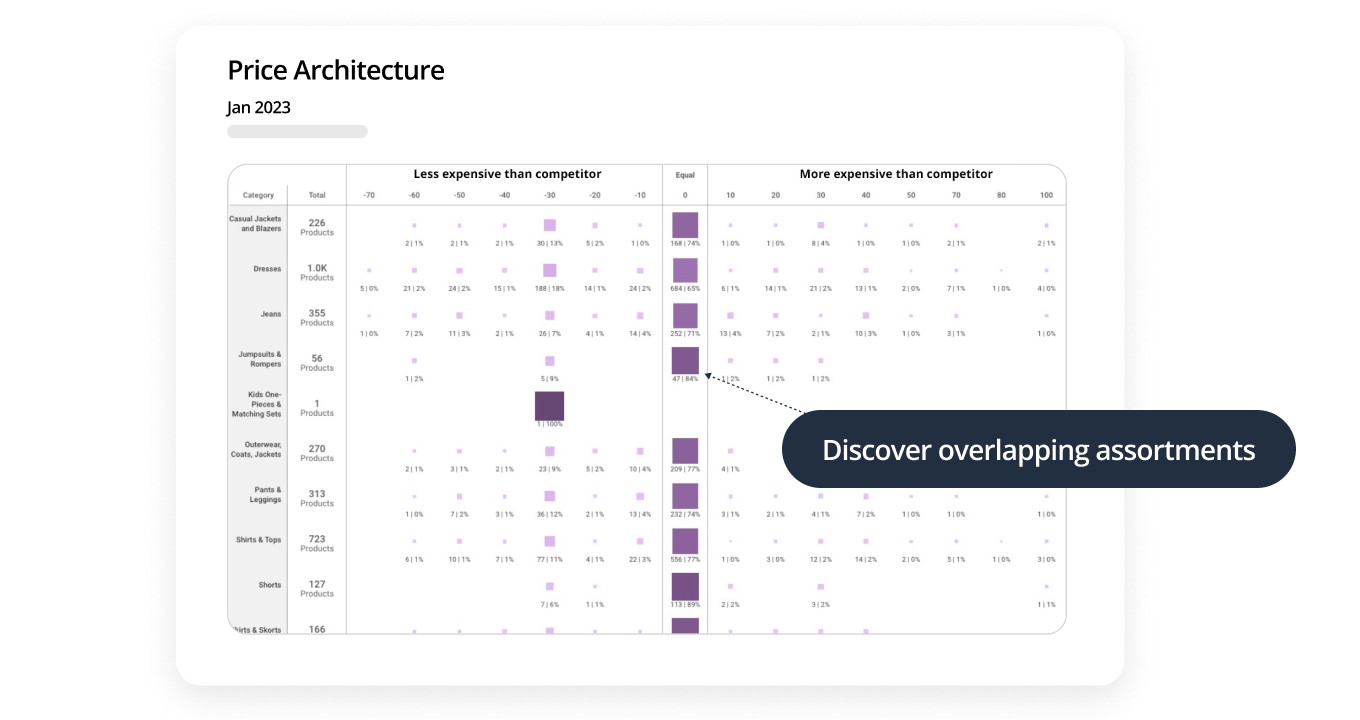The width and height of the screenshot is (1360, 720).
Task: Click the gray placeholder bar under the date
Action: [297, 131]
